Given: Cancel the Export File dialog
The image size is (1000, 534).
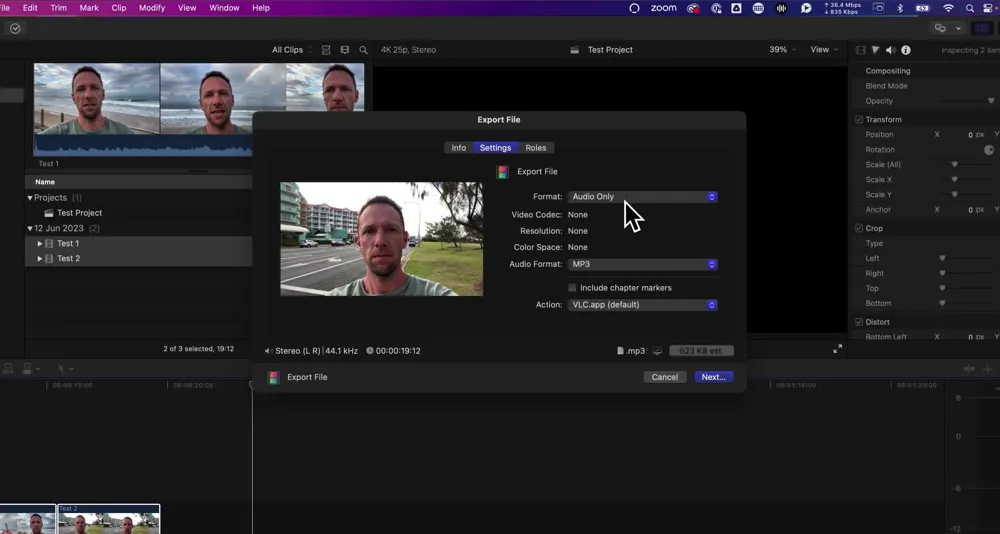Looking at the screenshot, I should click(665, 377).
